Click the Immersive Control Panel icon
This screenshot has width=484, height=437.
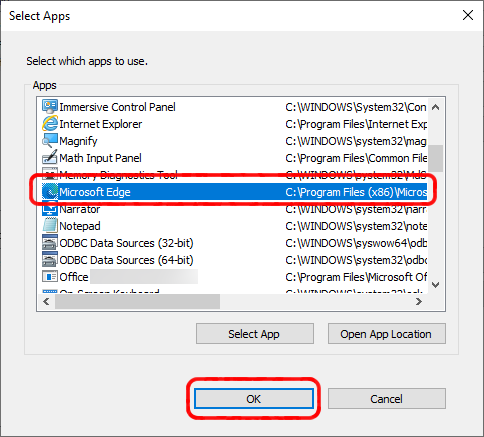(50, 107)
